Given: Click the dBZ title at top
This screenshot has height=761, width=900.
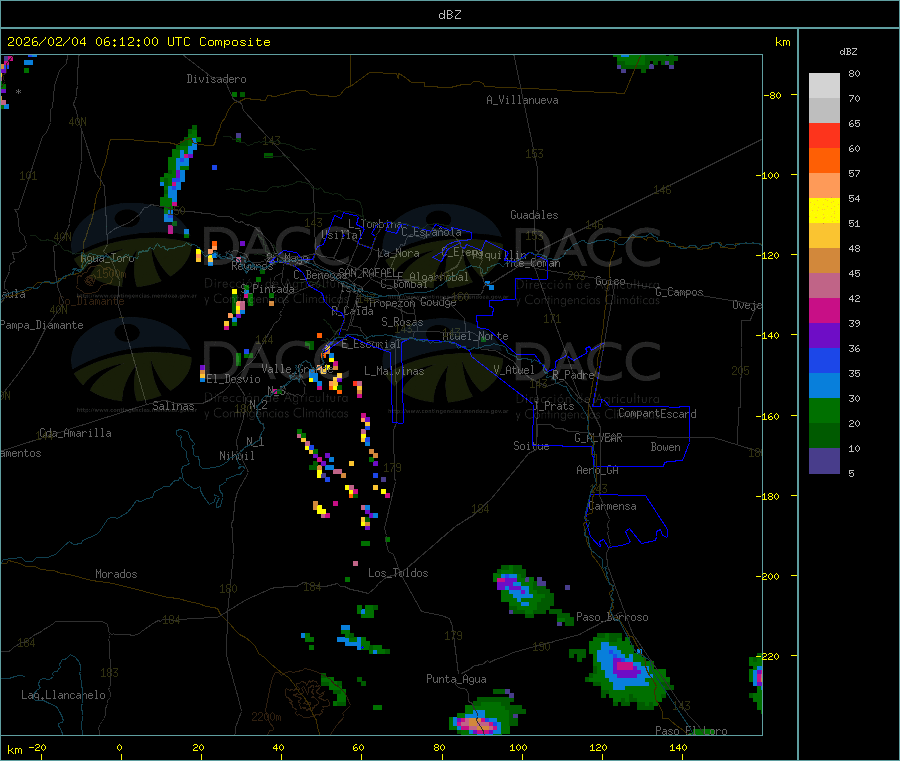Looking at the screenshot, I should click(449, 15).
